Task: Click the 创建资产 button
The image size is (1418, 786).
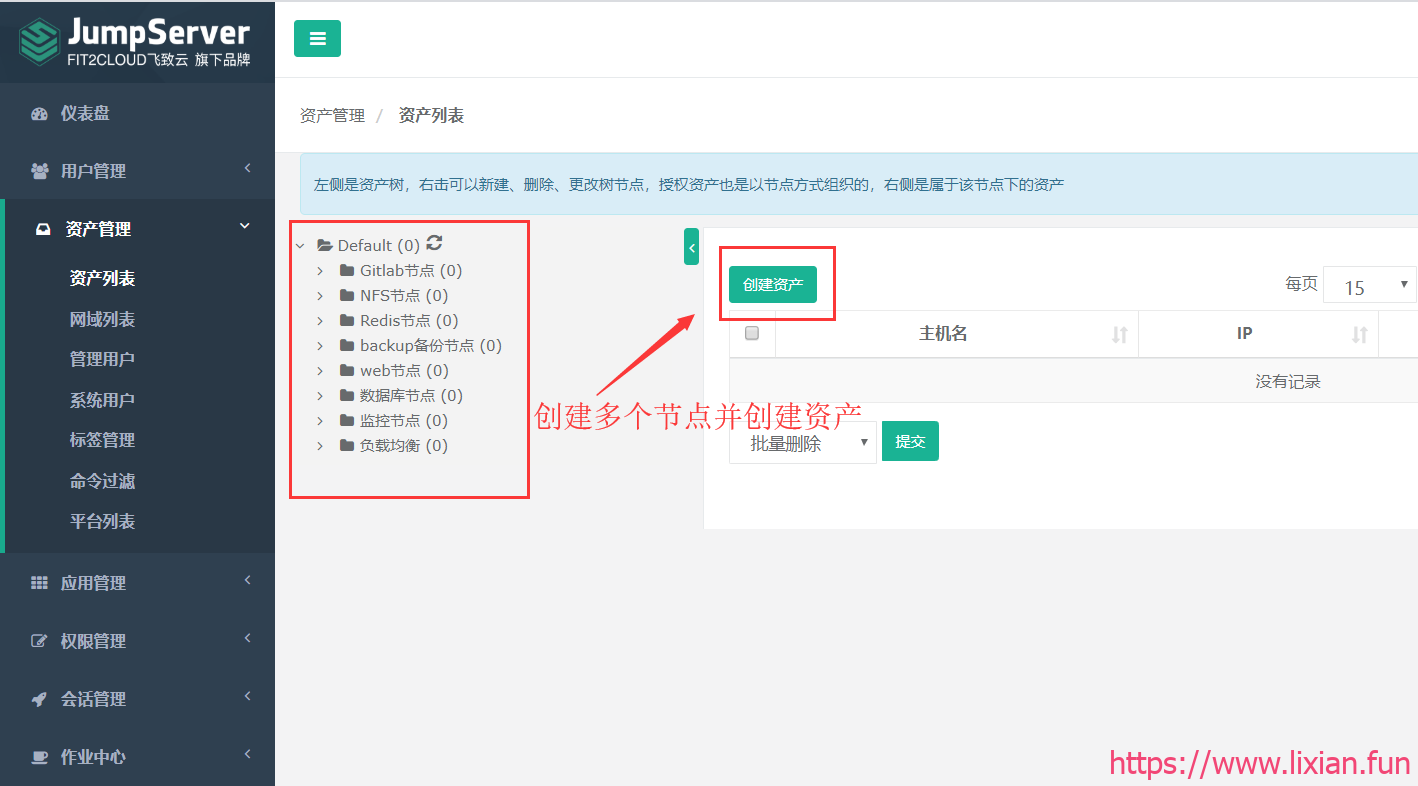Action: tap(773, 285)
